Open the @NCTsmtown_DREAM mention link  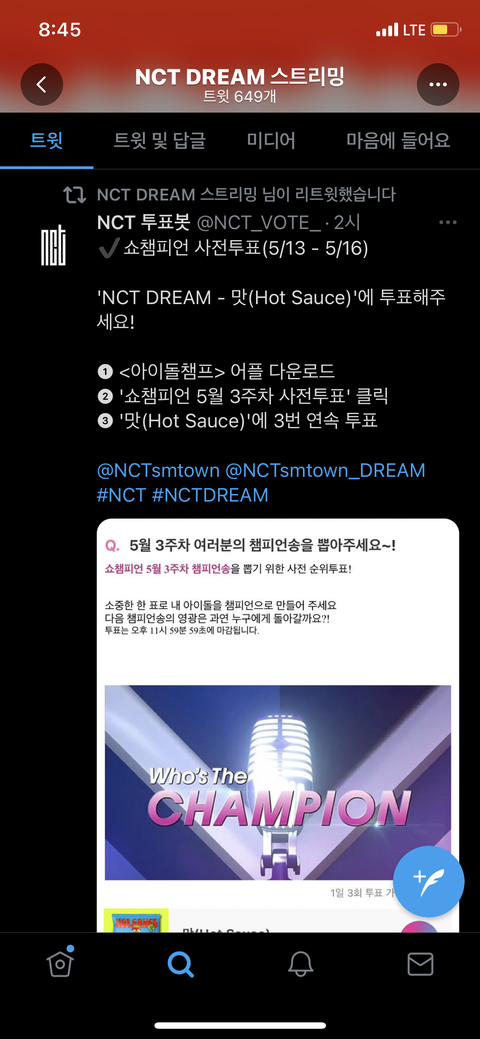(325, 470)
